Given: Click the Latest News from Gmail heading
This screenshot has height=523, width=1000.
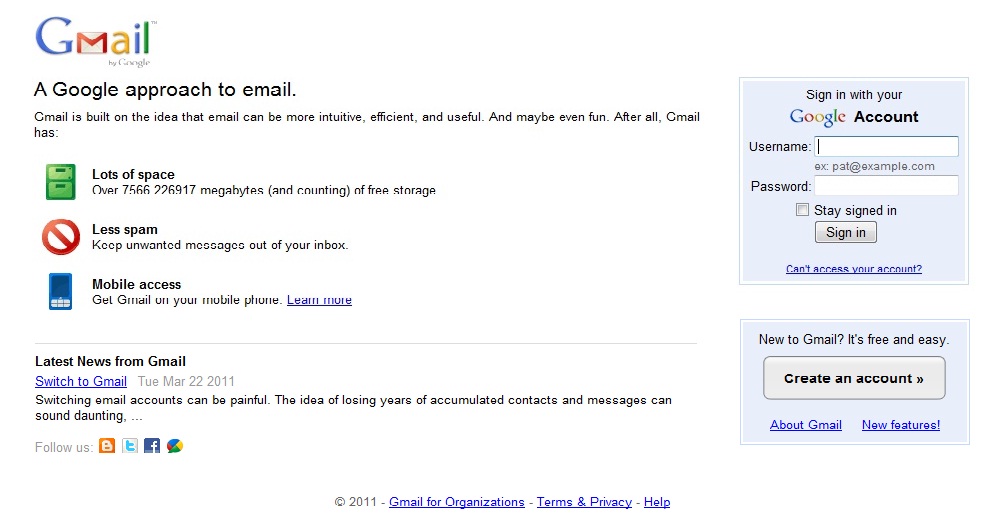Looking at the screenshot, I should (110, 361).
